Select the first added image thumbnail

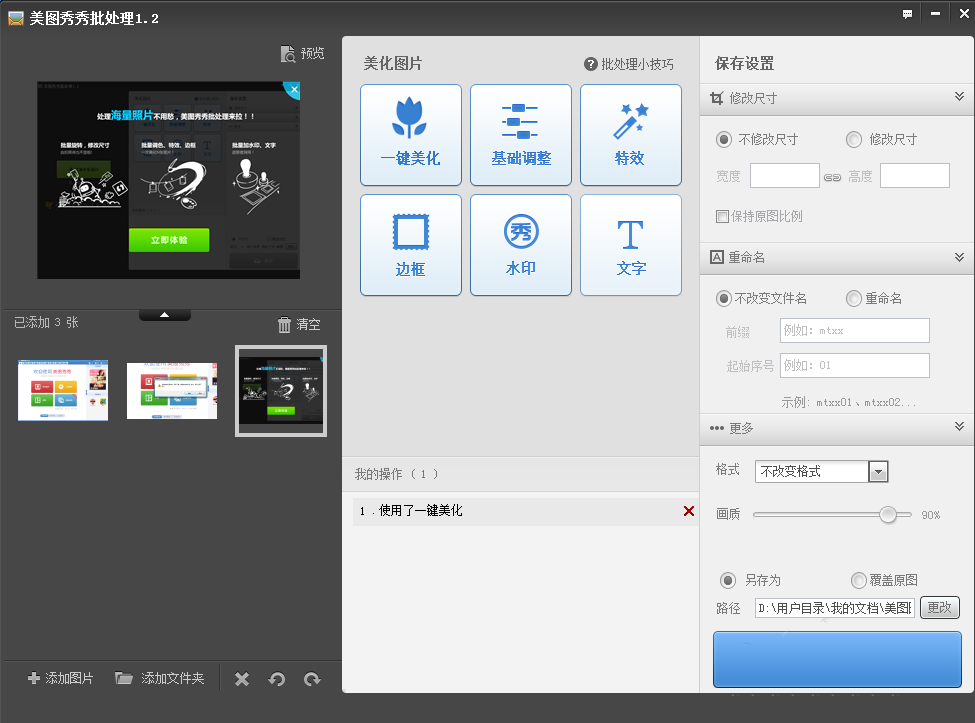click(63, 390)
